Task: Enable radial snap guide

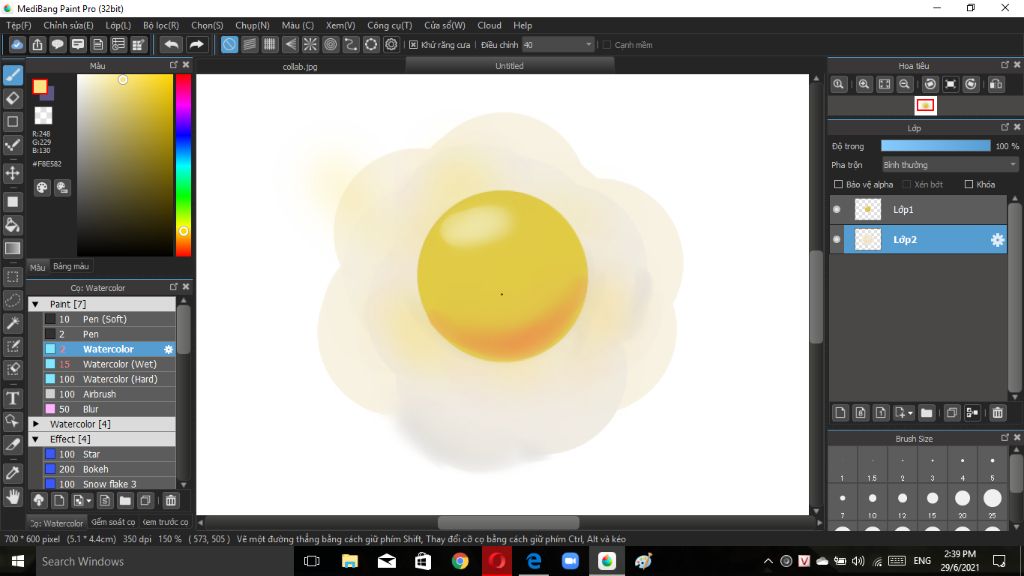Action: 310,44
